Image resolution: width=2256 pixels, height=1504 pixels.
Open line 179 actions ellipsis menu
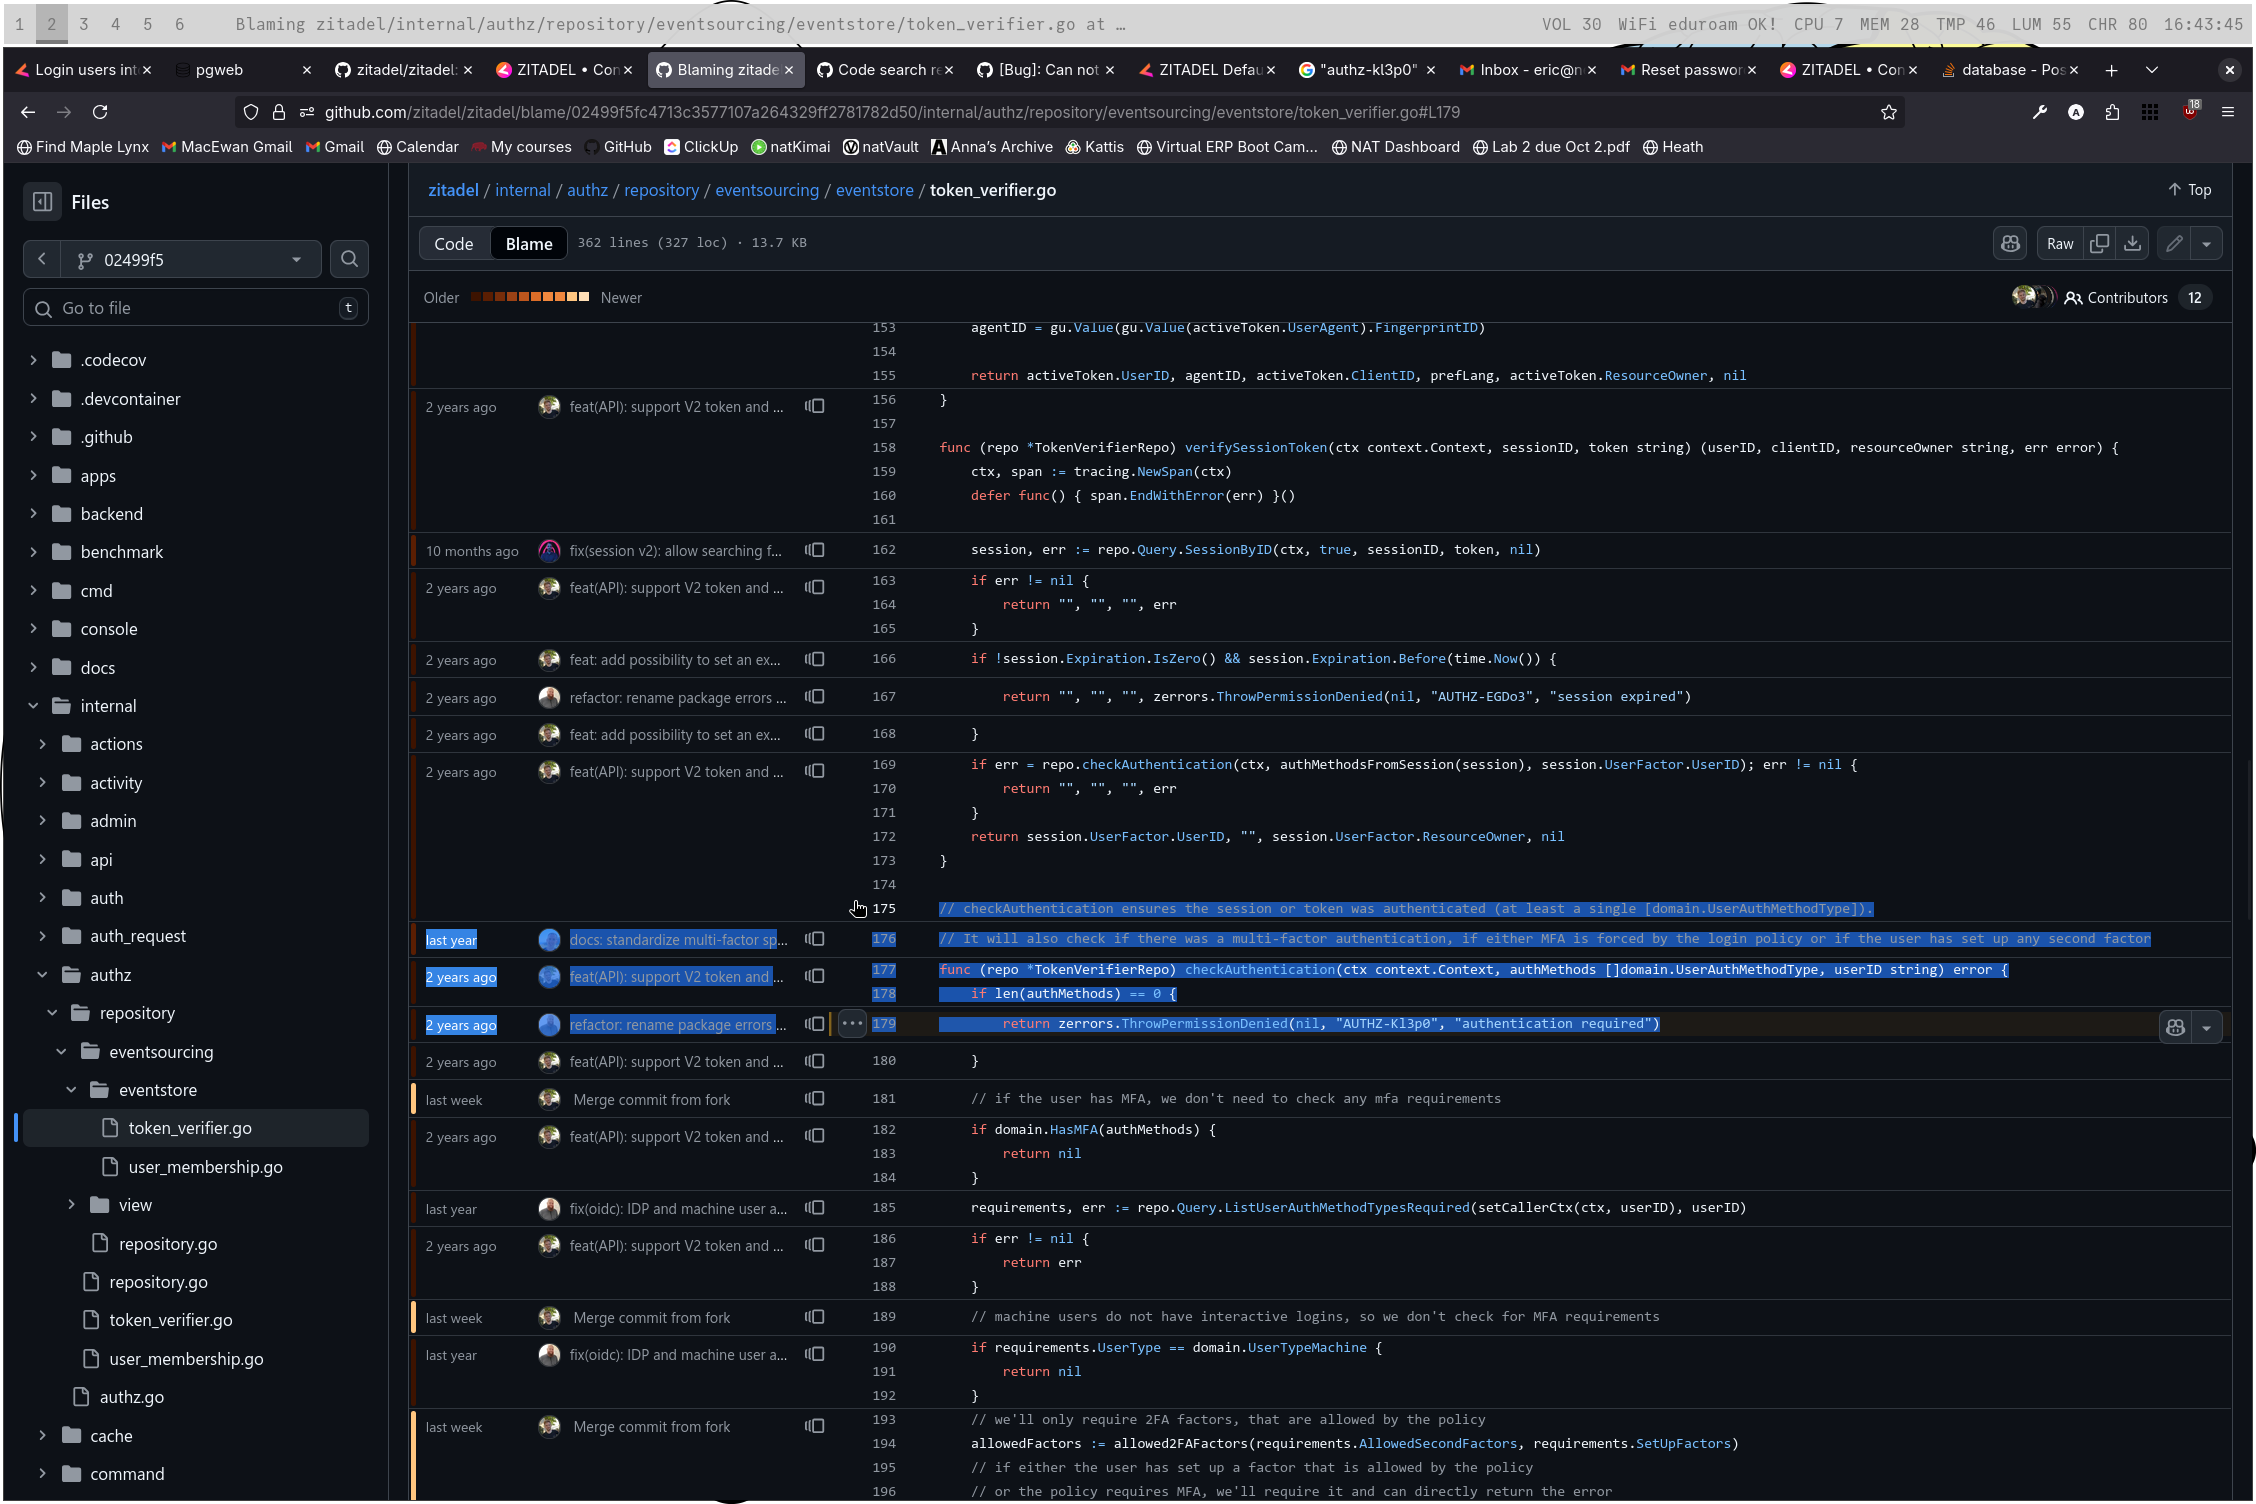tap(852, 1024)
